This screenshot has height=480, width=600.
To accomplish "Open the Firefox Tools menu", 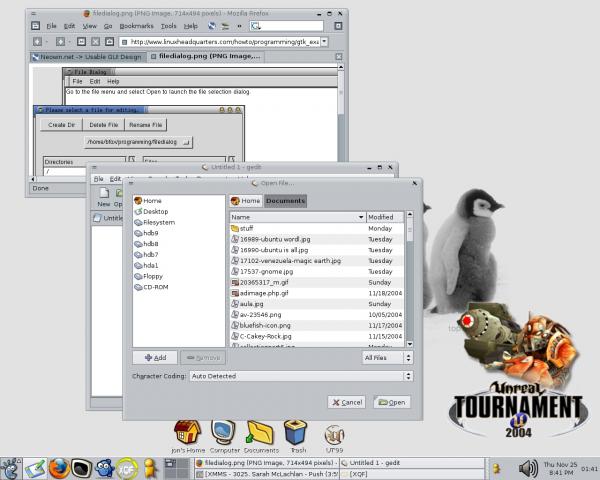I will [x=168, y=26].
